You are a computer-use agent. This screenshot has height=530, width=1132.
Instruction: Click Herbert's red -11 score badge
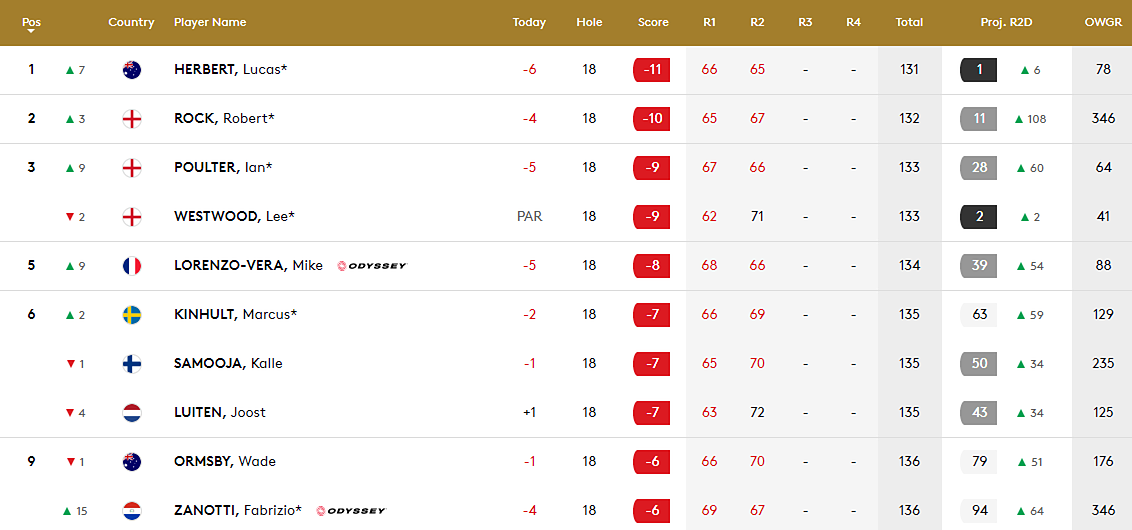(652, 70)
